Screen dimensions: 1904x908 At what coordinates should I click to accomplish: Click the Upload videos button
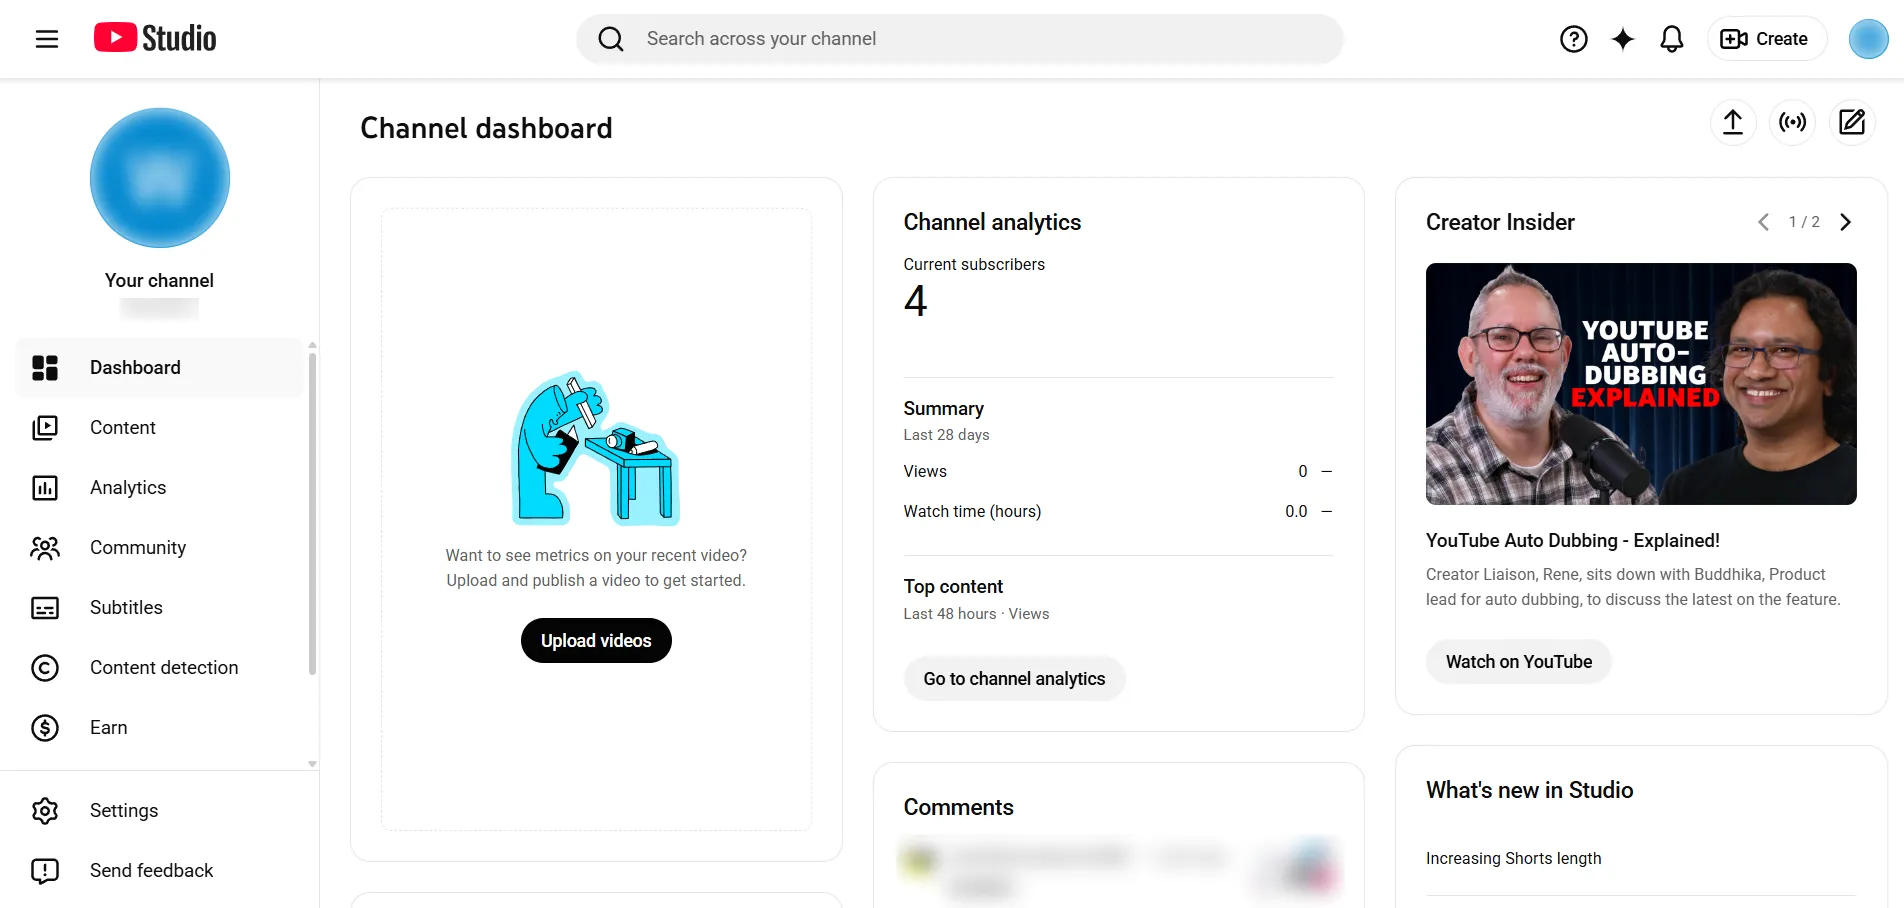point(596,641)
